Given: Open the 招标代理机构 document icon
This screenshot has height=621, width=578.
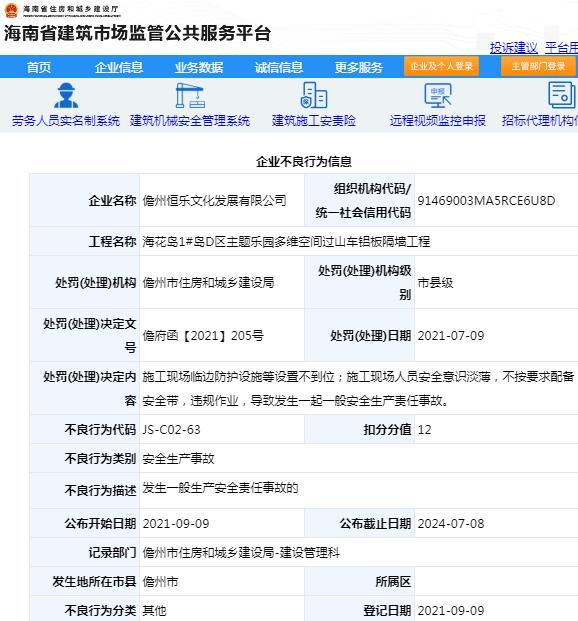Looking at the screenshot, I should click(x=562, y=95).
